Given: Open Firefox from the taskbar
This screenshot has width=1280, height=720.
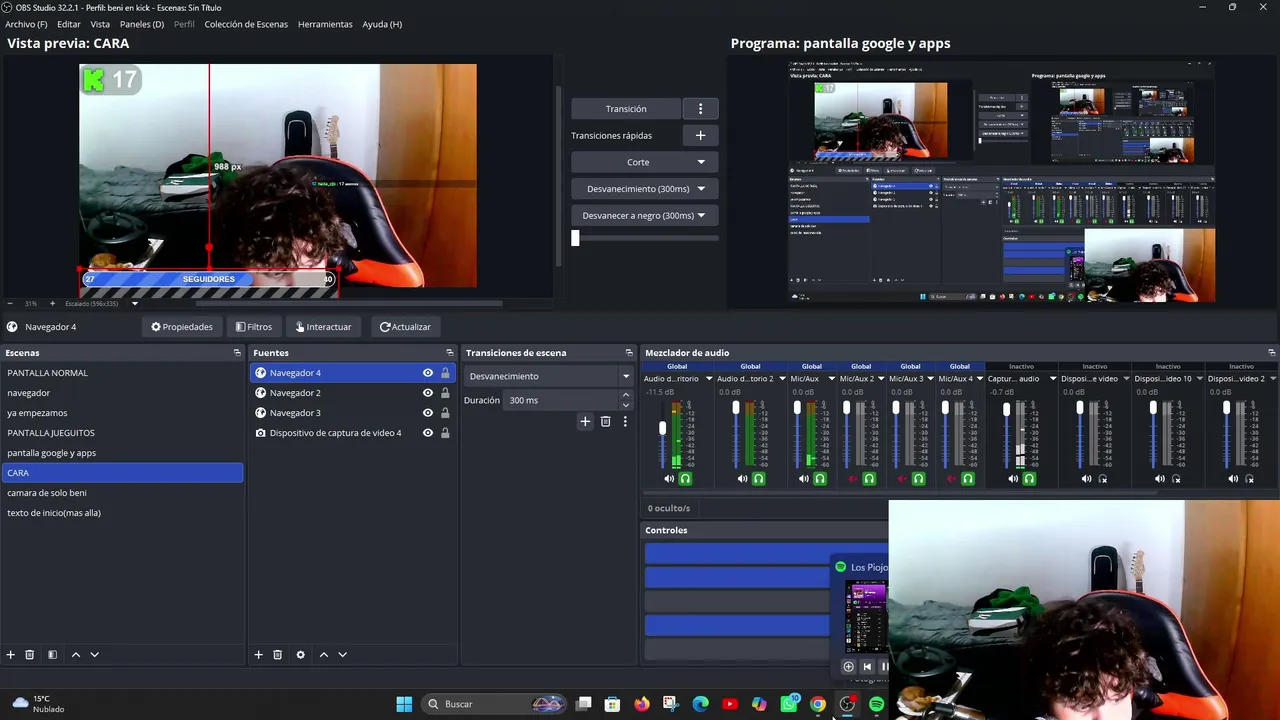Looking at the screenshot, I should point(642,704).
